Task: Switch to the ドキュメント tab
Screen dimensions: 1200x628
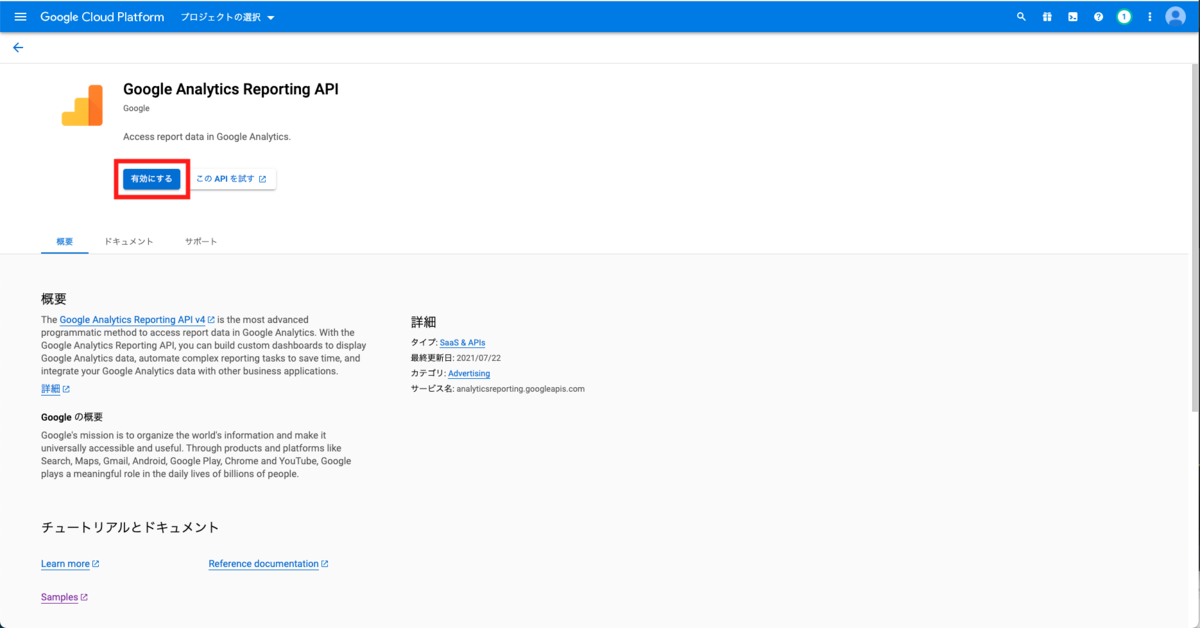Action: click(x=129, y=241)
